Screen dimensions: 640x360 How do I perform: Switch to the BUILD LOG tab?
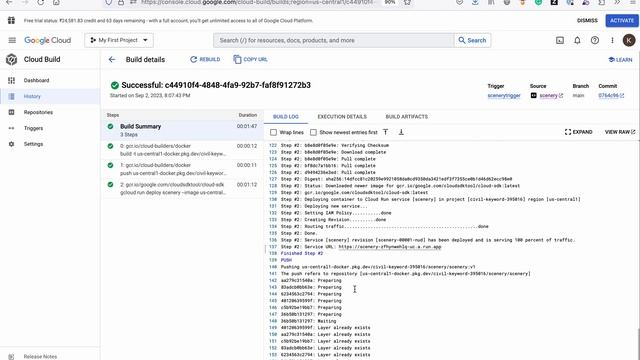click(x=286, y=117)
